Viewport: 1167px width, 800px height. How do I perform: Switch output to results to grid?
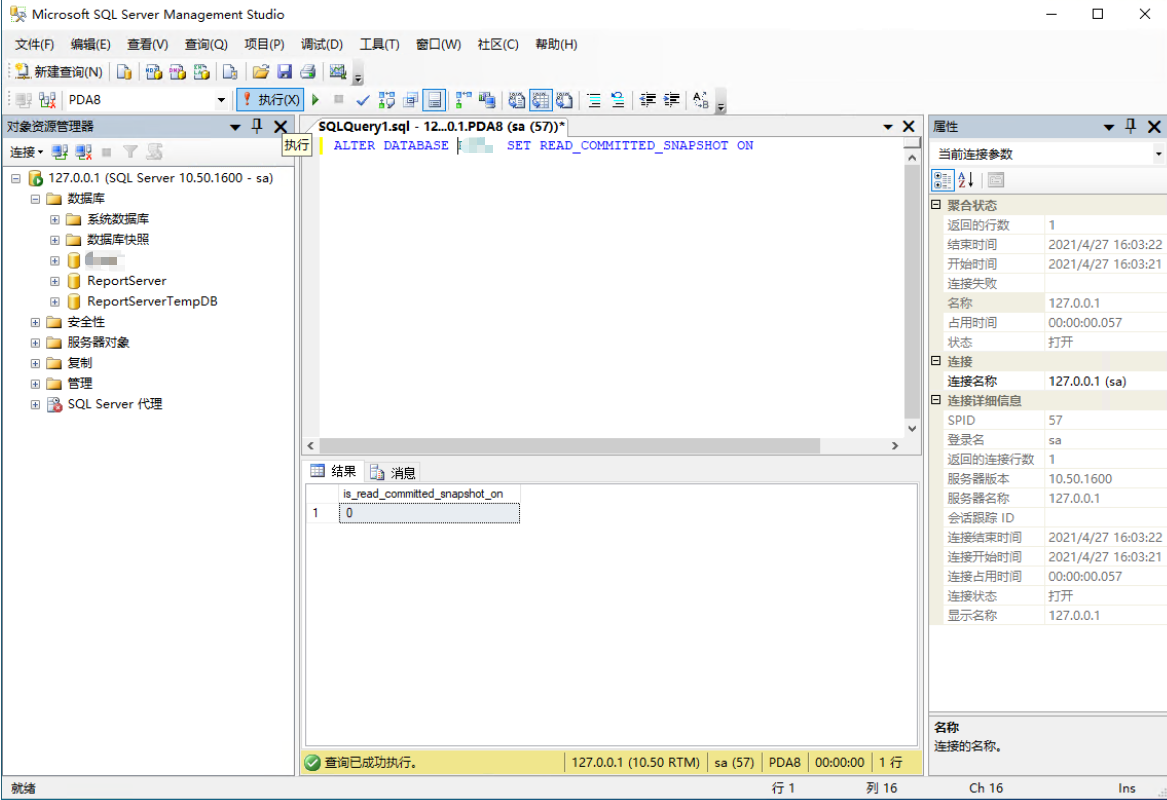pyautogui.click(x=540, y=100)
